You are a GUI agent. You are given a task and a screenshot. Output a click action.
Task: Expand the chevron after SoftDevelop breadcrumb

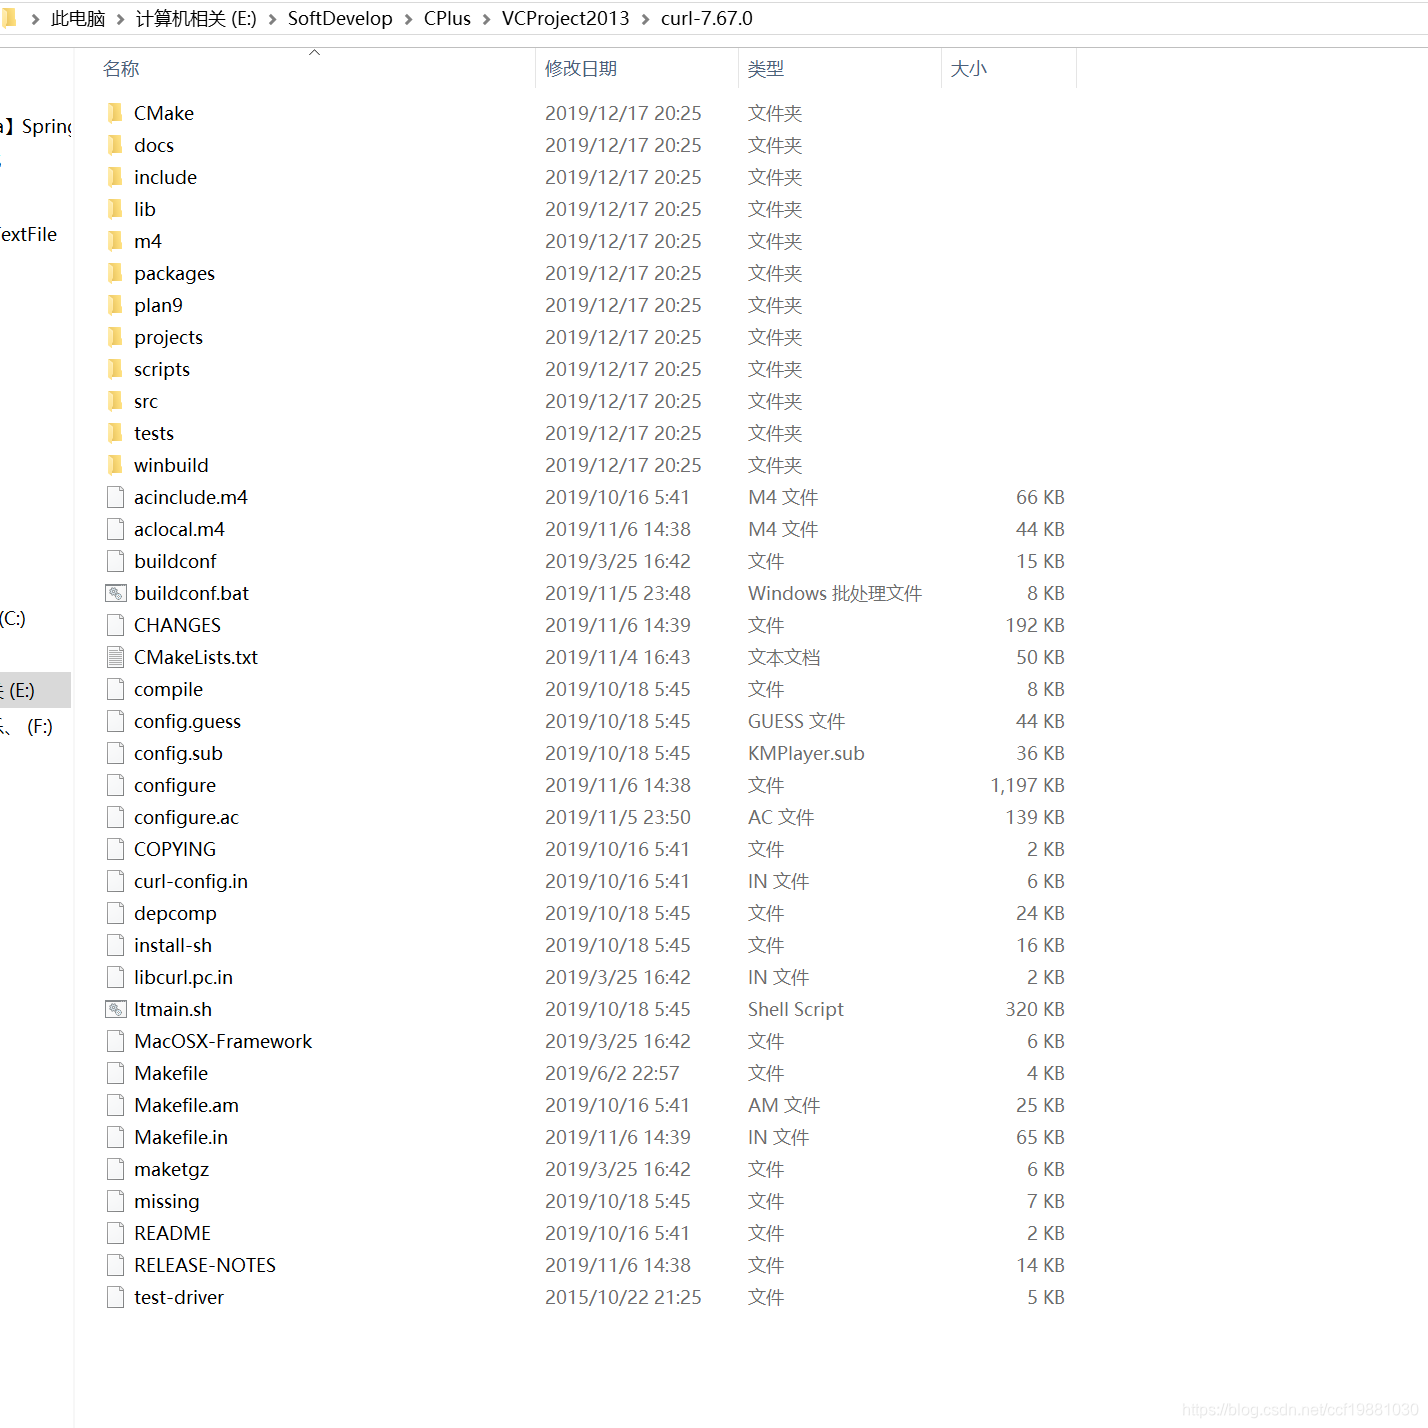click(x=408, y=19)
